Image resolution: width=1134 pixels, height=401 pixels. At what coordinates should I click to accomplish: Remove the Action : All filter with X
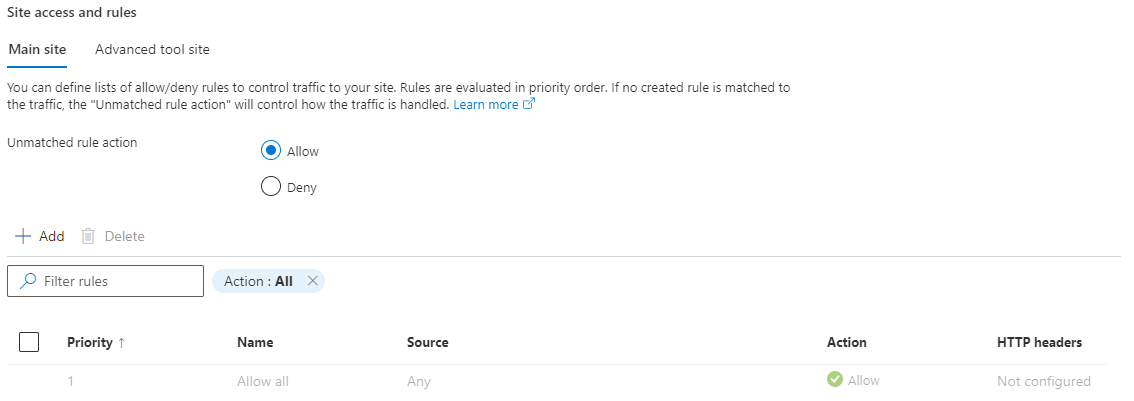pos(313,282)
